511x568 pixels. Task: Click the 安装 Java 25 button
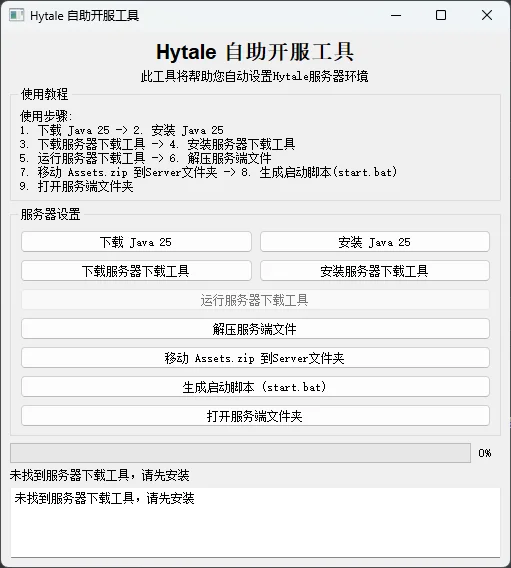(375, 242)
